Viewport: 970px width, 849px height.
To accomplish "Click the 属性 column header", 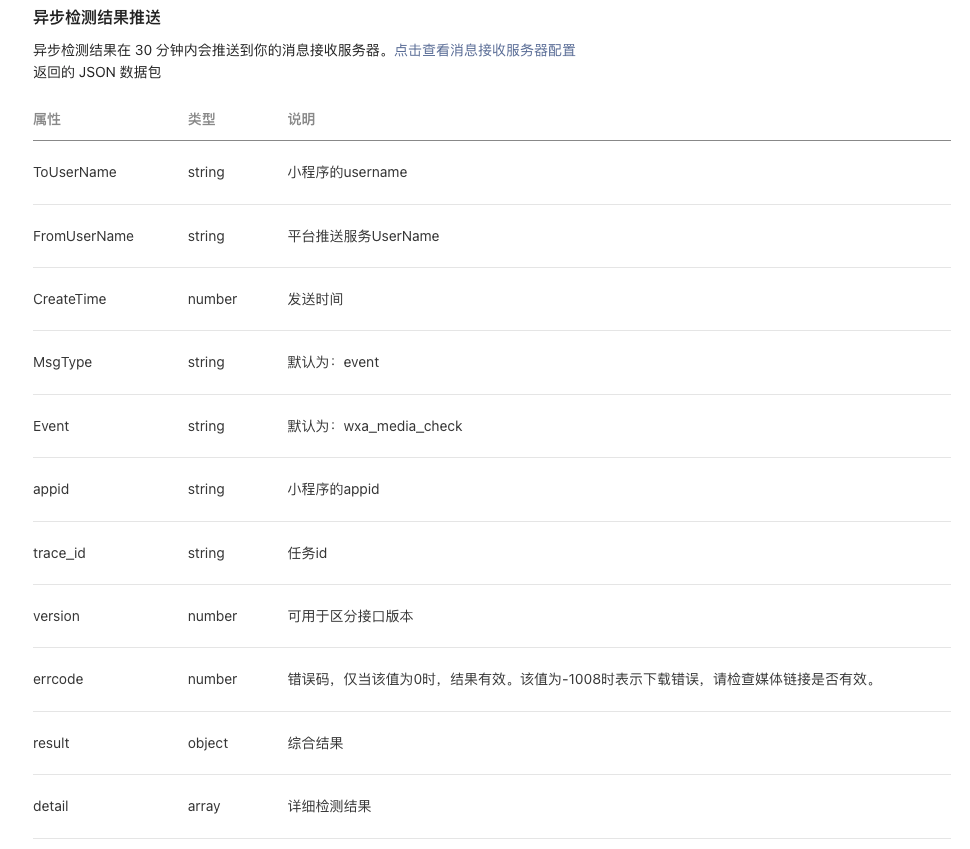I will tap(47, 119).
